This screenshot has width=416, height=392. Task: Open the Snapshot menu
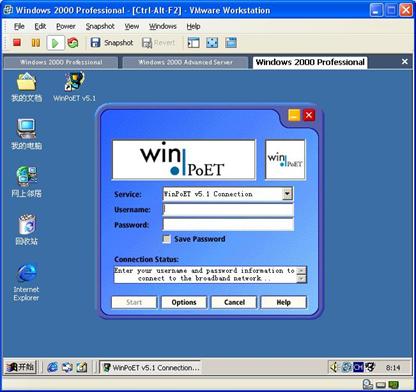tap(100, 26)
